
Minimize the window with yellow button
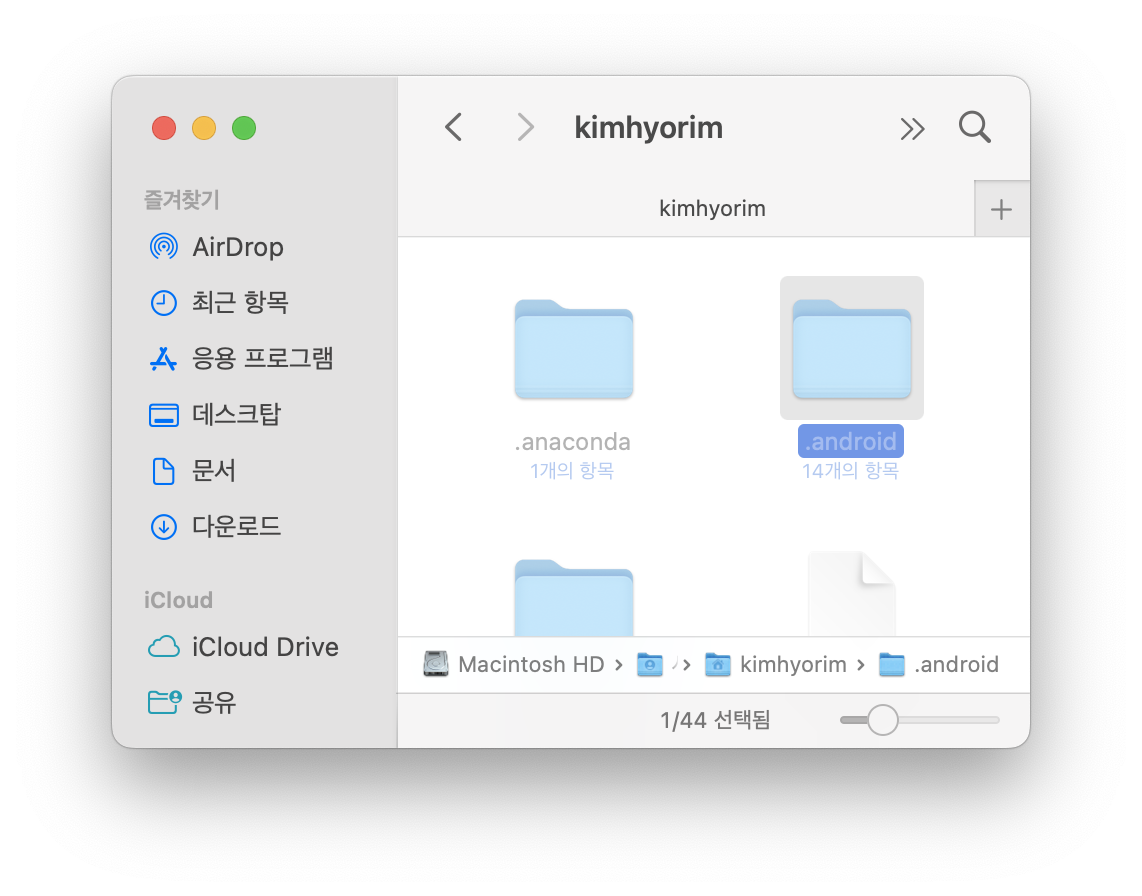tap(204, 127)
